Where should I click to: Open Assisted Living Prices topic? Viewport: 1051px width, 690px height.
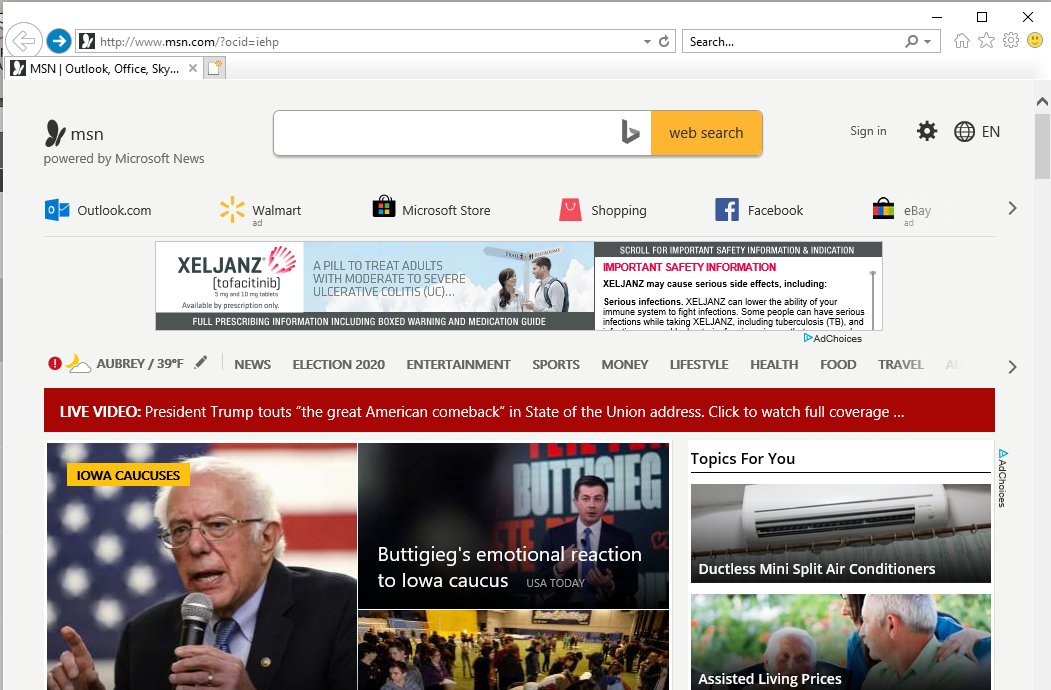point(841,642)
